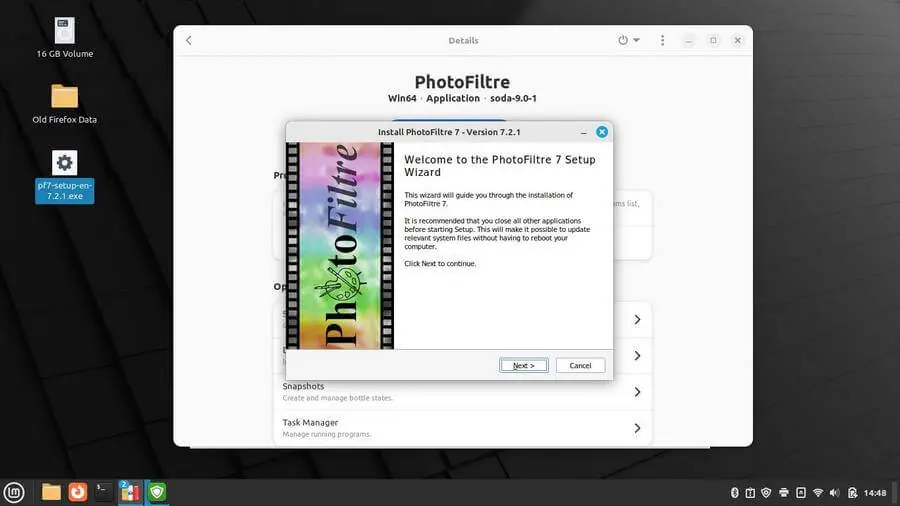The height and width of the screenshot is (506, 900).
Task: Open the volume tray icon
Action: point(835,493)
